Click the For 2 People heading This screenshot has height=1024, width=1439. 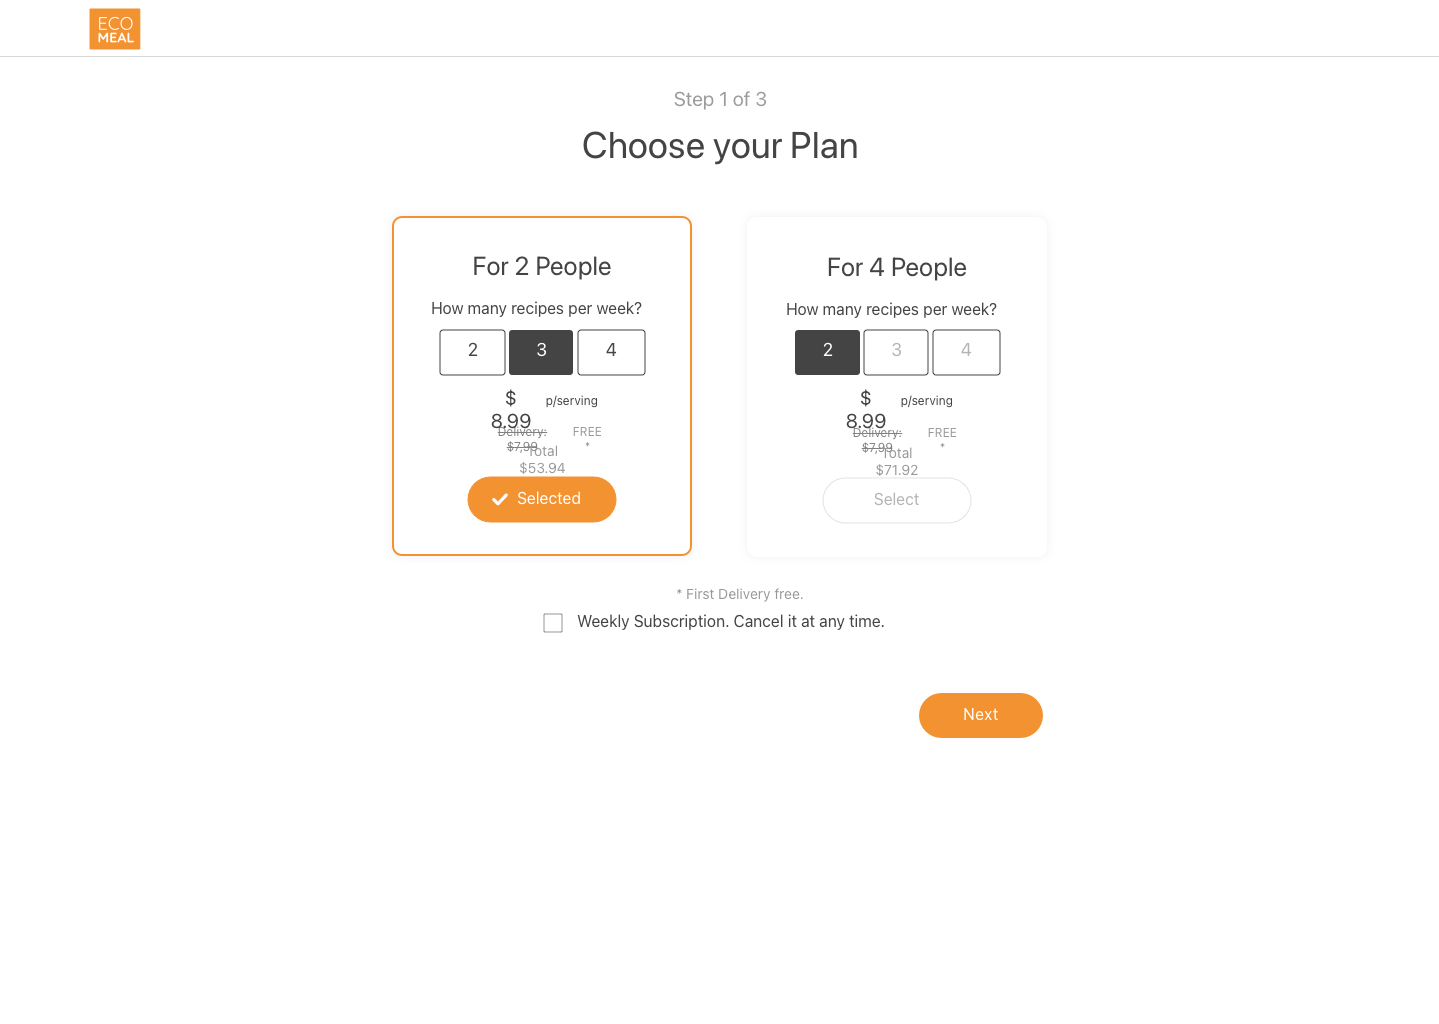click(542, 267)
